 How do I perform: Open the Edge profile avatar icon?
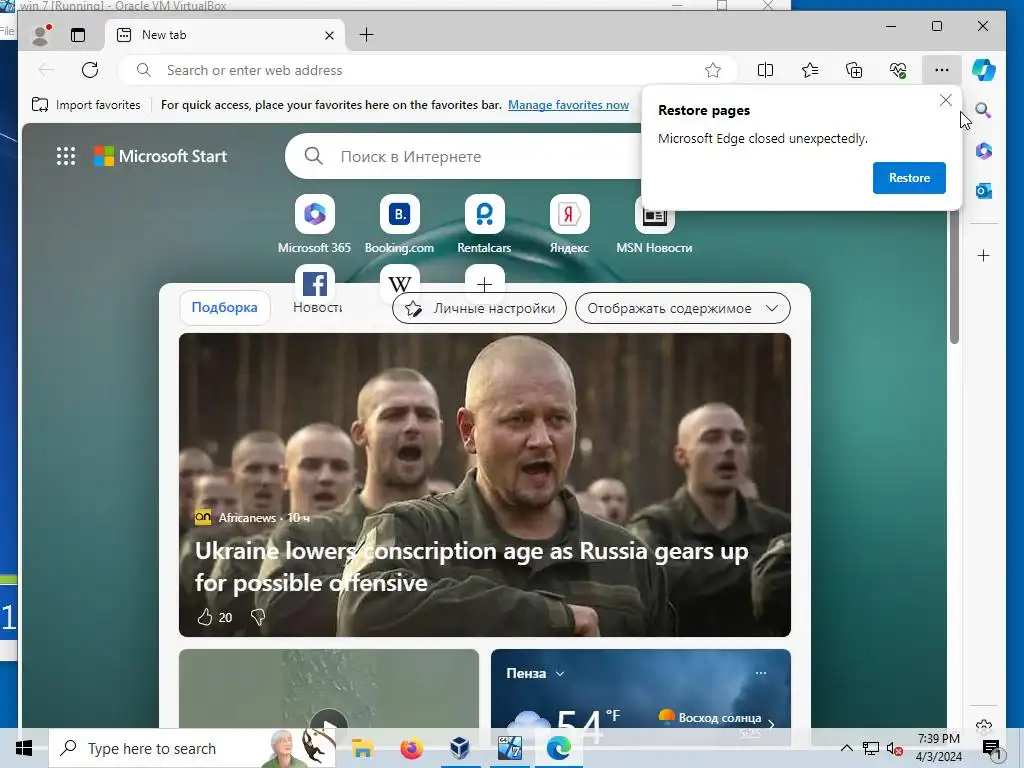pyautogui.click(x=41, y=35)
